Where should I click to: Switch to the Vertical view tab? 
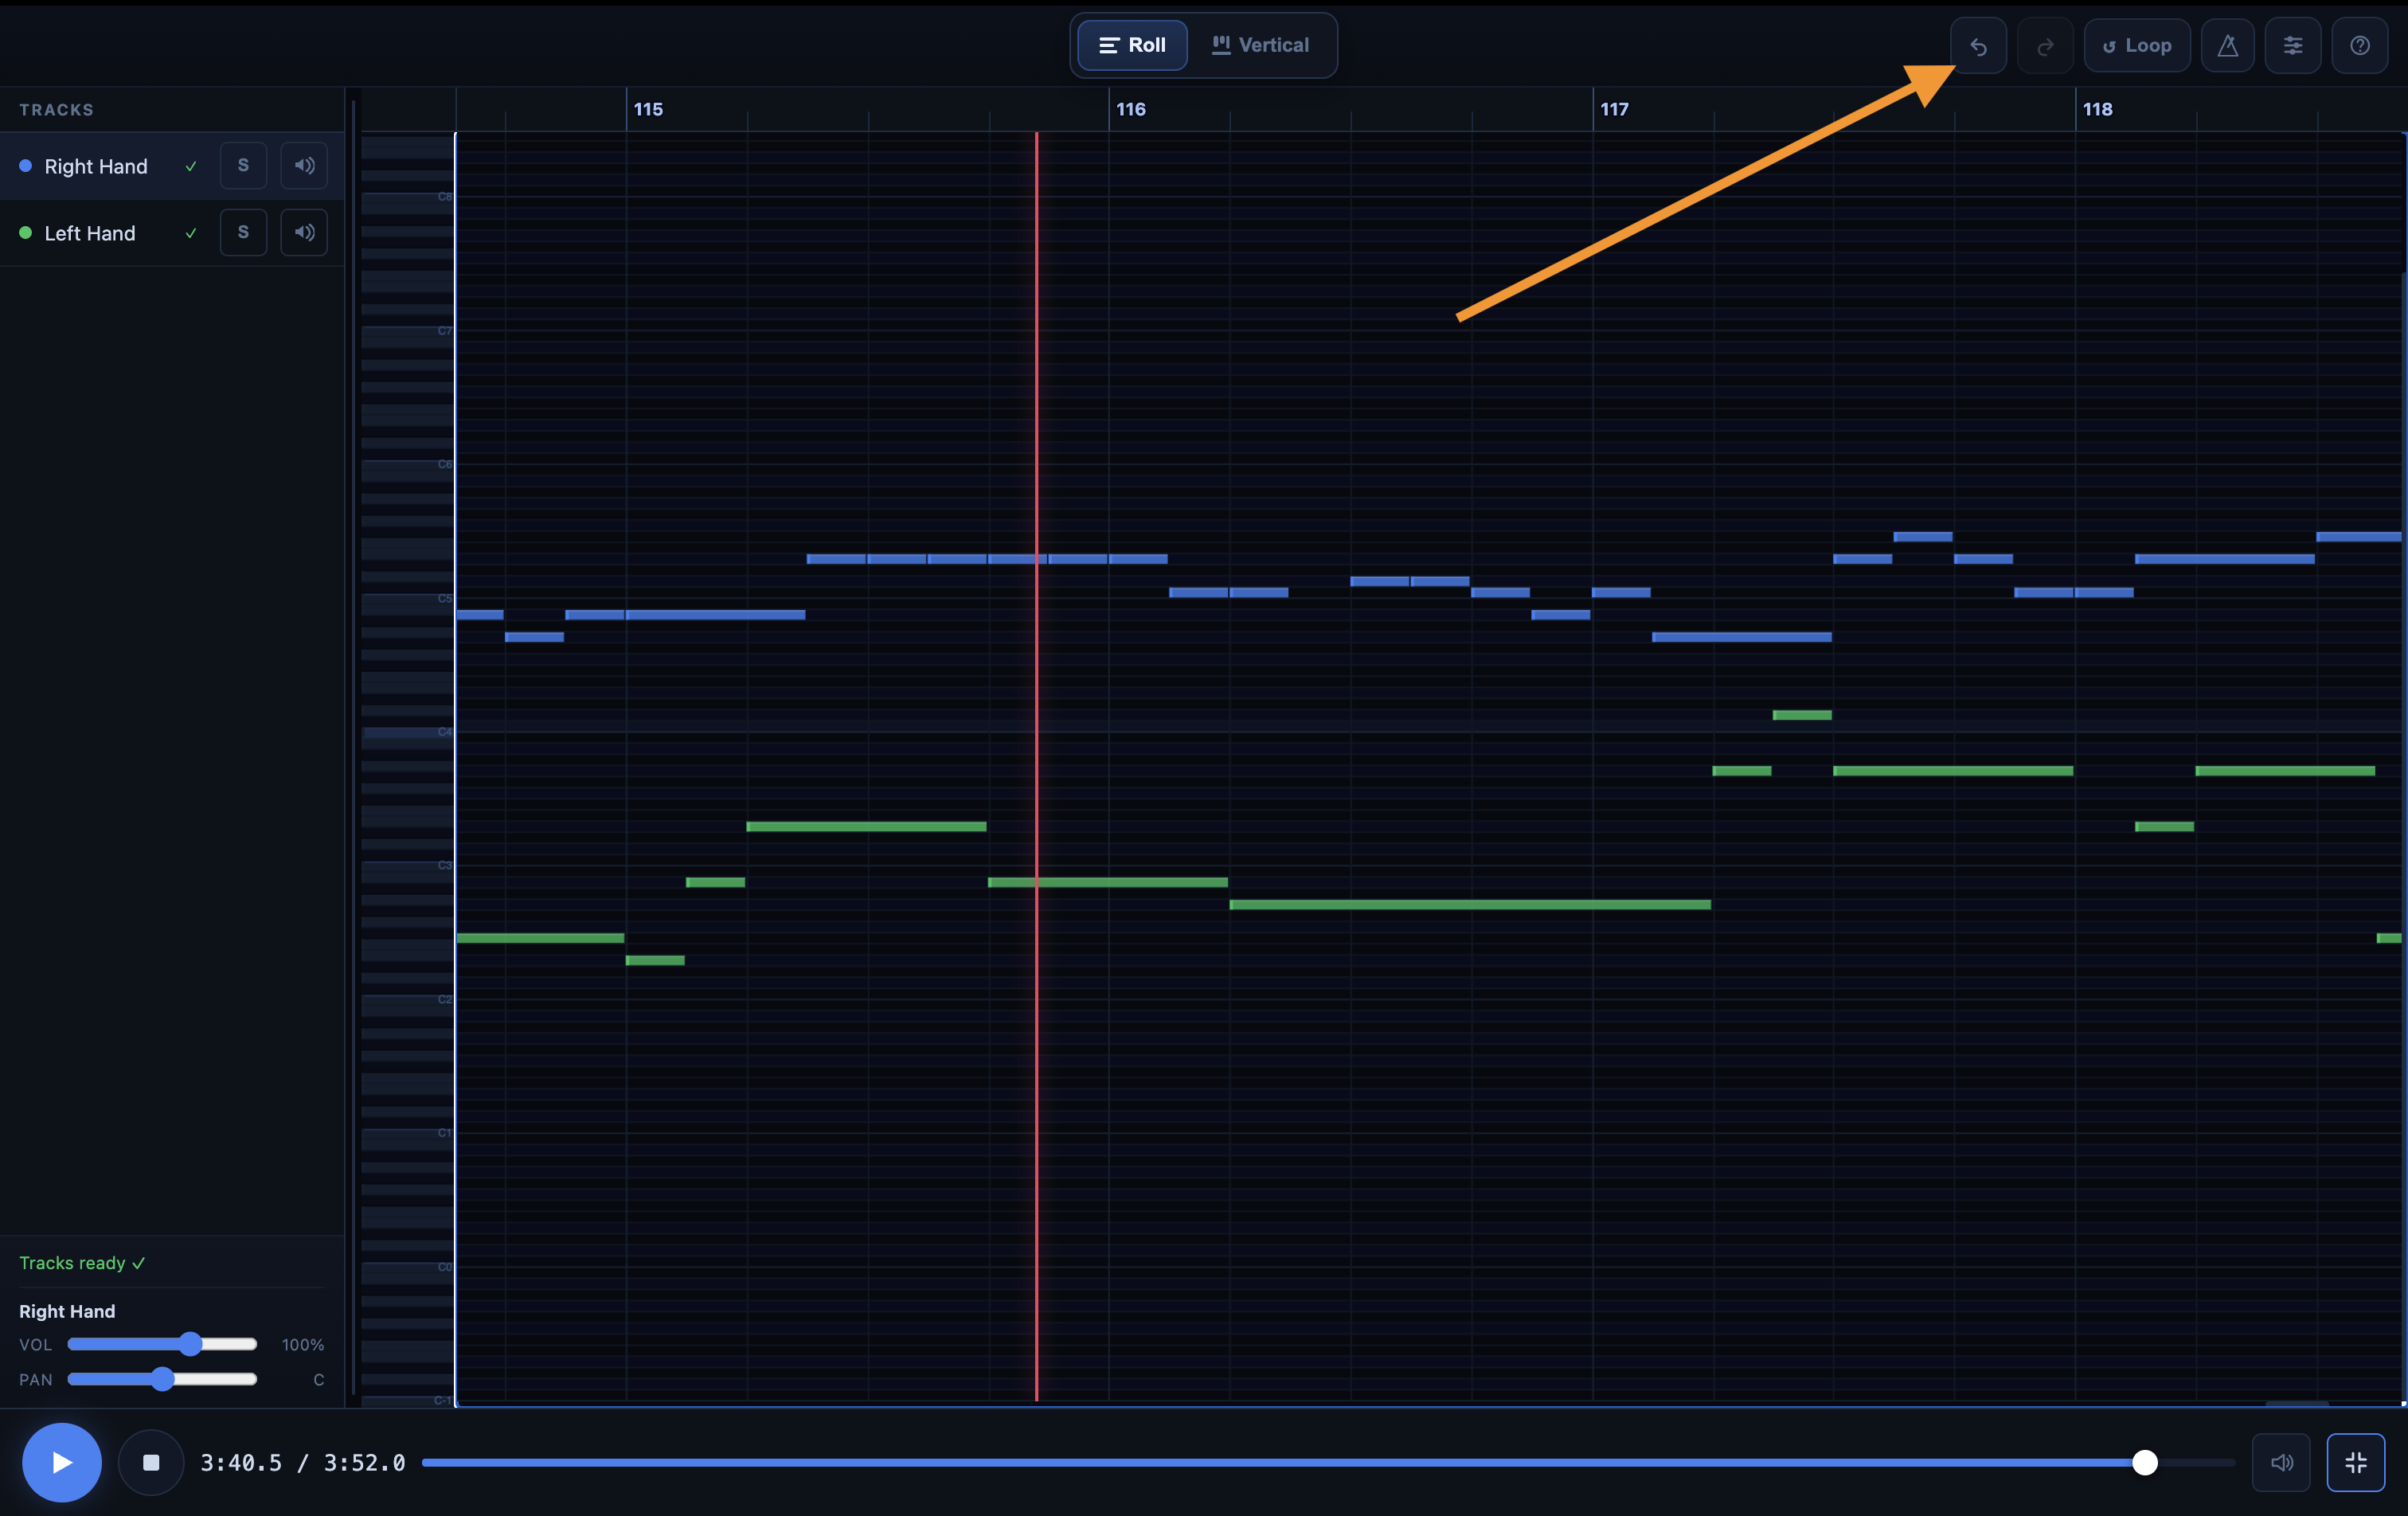(1260, 46)
